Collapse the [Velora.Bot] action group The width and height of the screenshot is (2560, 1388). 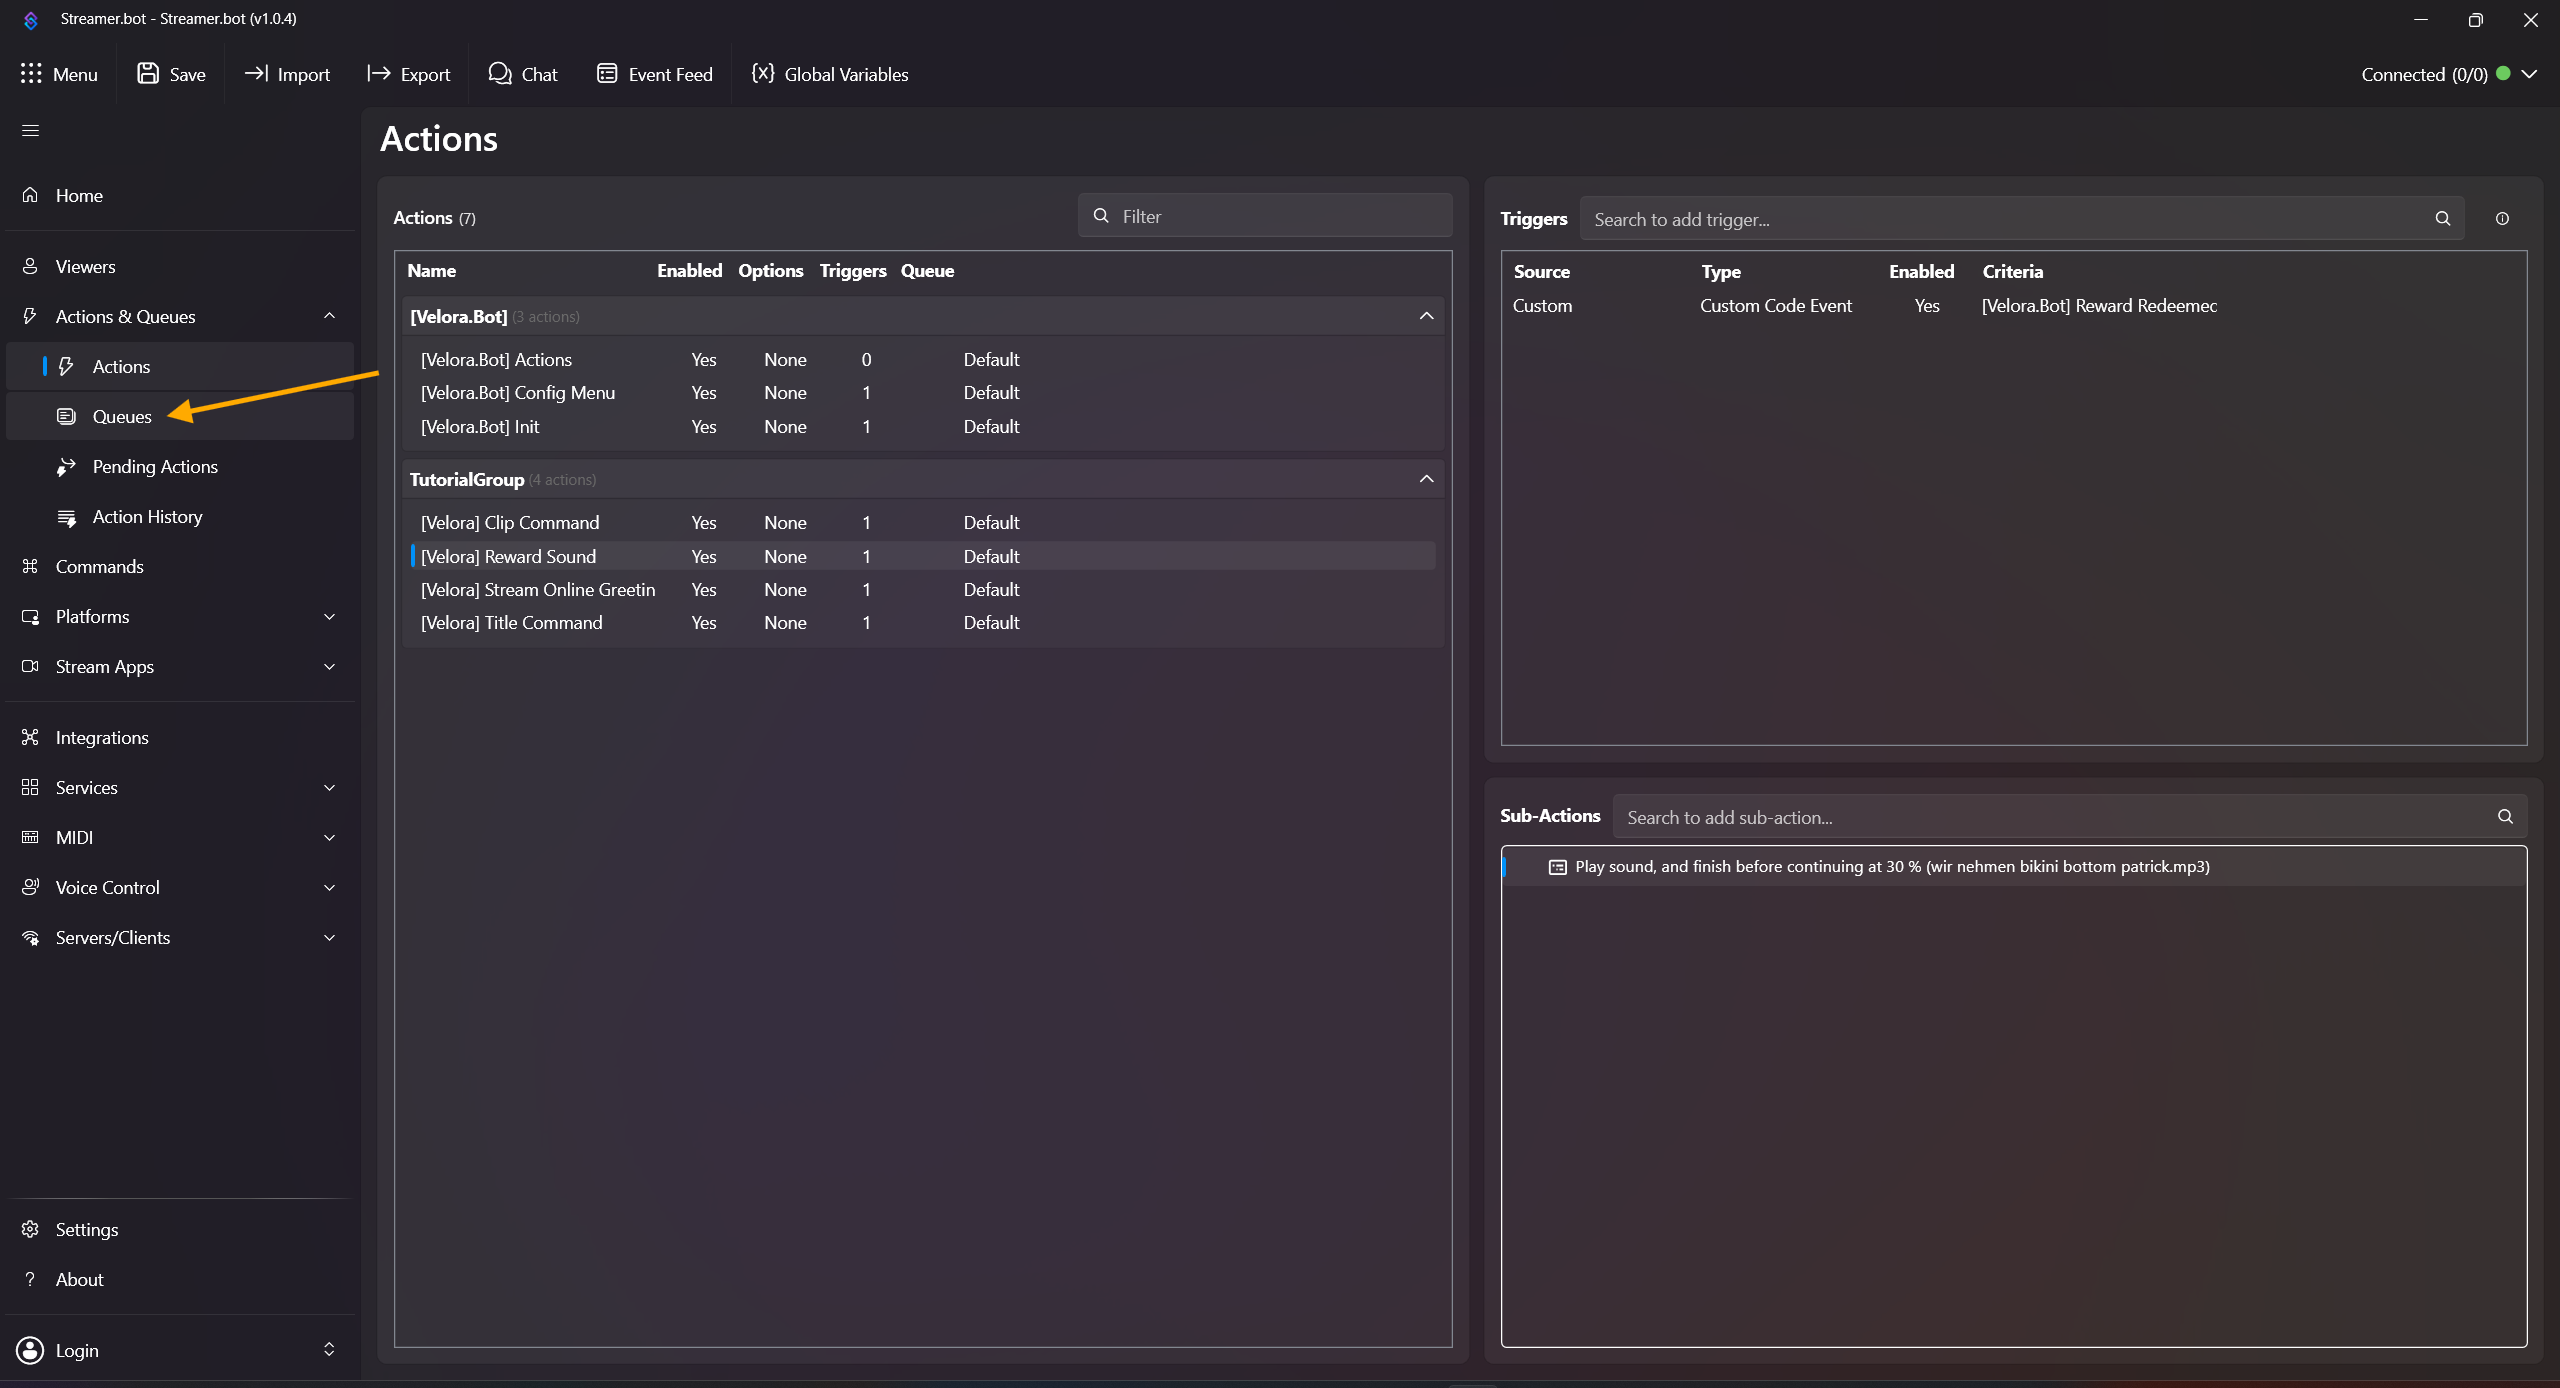click(x=1426, y=316)
